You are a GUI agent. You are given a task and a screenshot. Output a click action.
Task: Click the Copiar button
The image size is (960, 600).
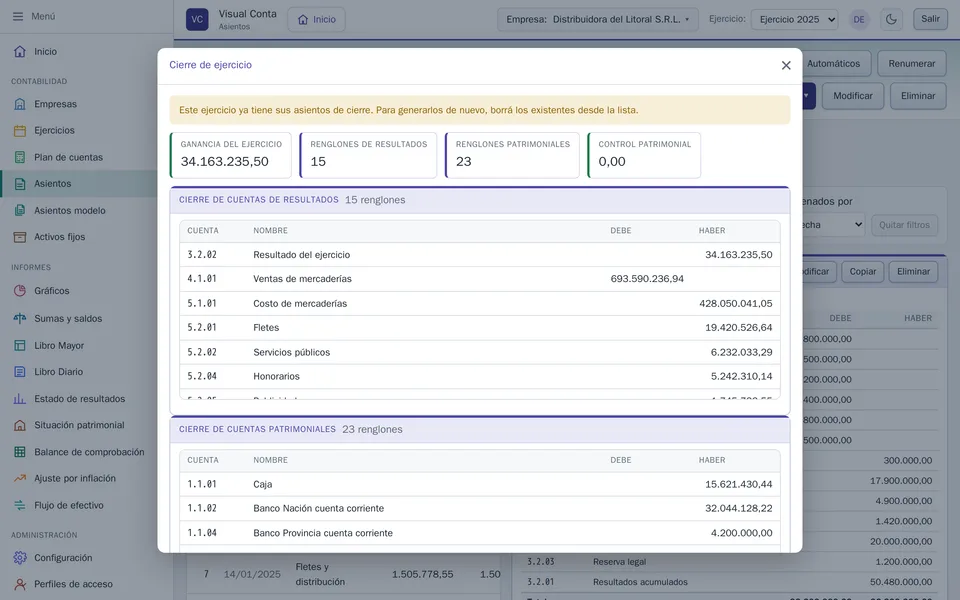click(x=863, y=272)
